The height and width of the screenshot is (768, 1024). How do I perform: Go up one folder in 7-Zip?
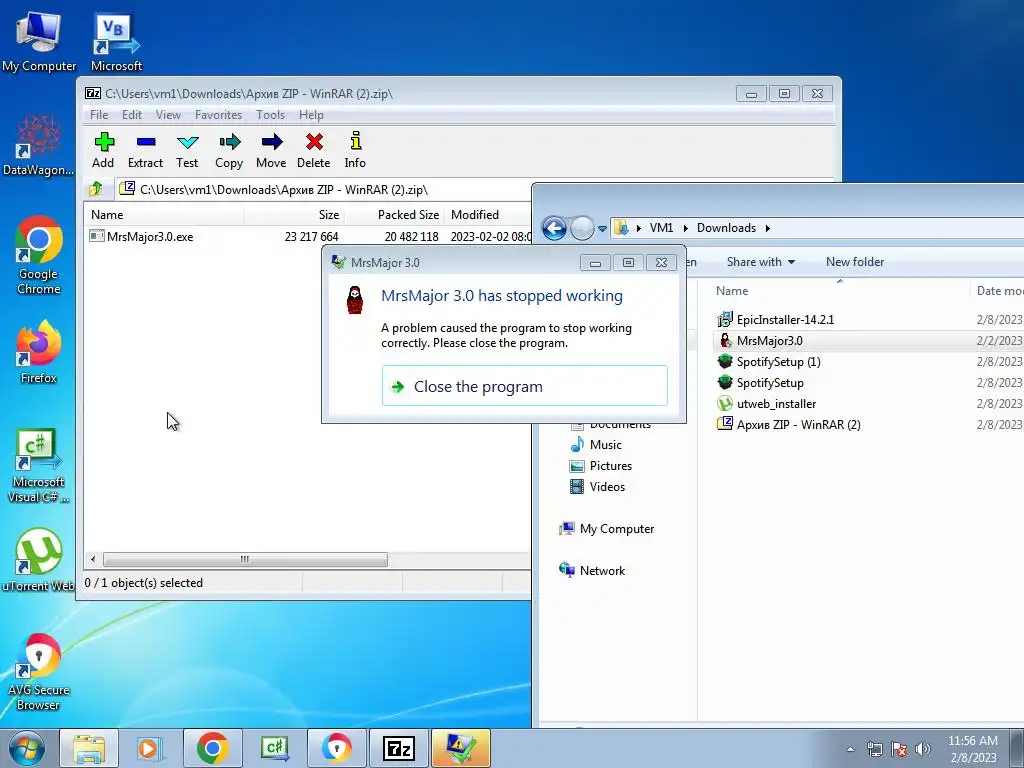[96, 189]
